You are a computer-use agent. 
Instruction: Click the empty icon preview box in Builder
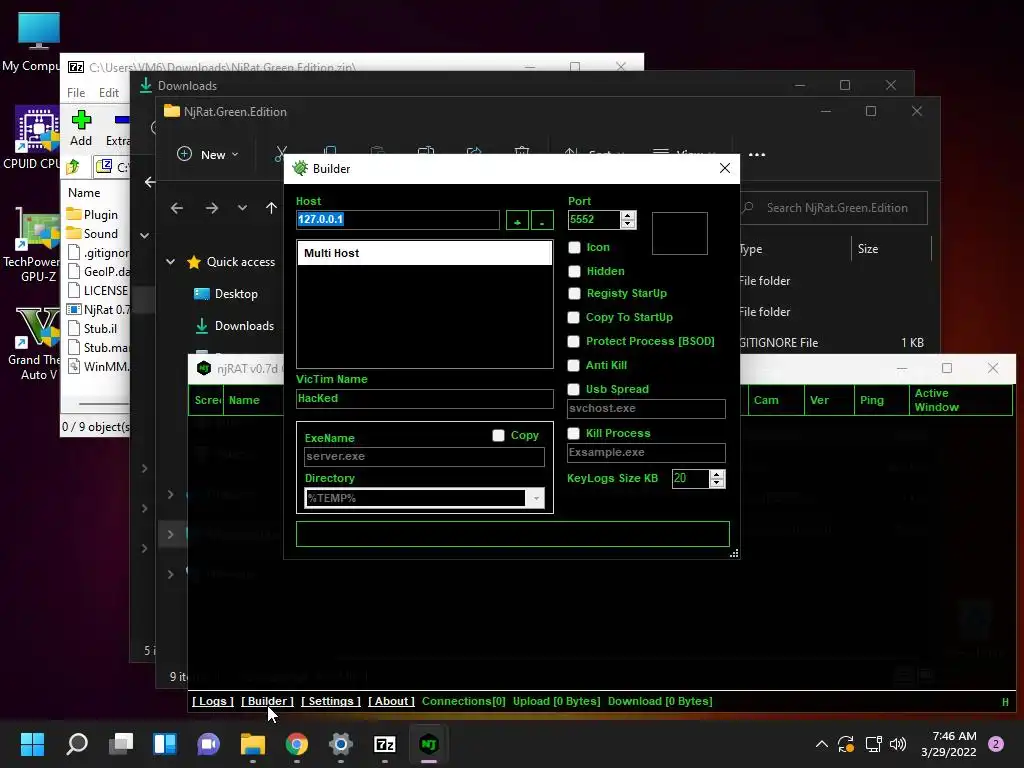click(x=679, y=233)
